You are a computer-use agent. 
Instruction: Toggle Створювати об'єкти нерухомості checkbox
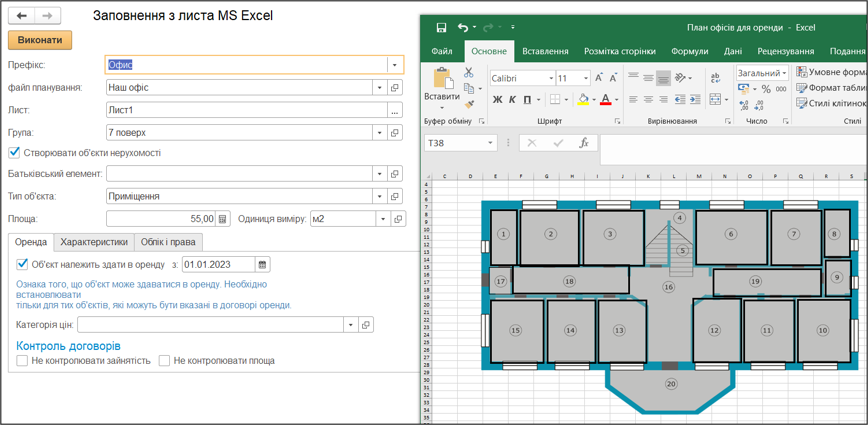click(x=15, y=152)
